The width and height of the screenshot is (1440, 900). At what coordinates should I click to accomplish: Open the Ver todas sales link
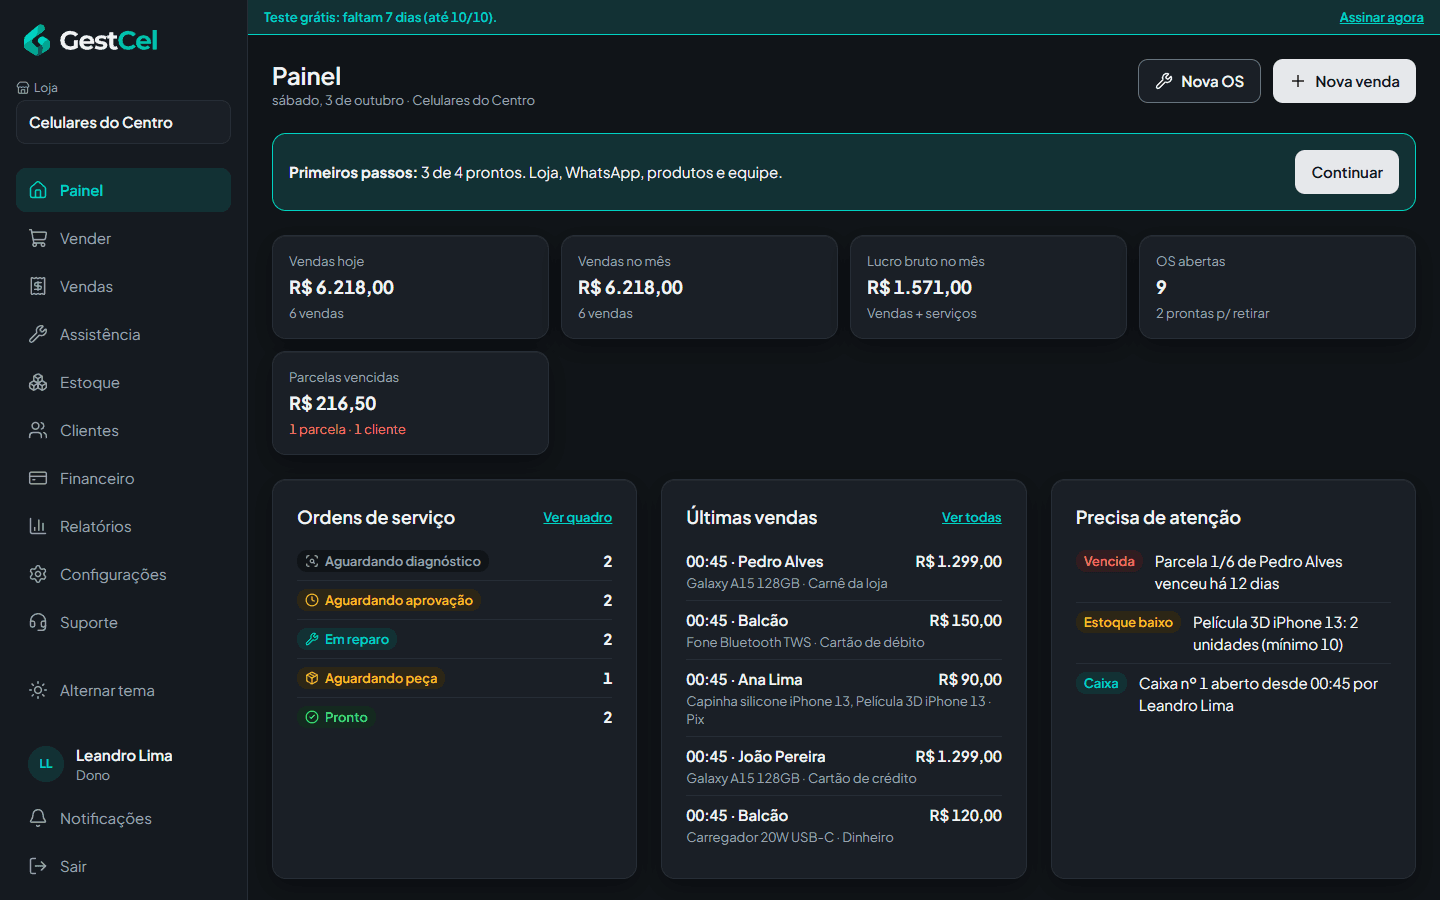(971, 517)
